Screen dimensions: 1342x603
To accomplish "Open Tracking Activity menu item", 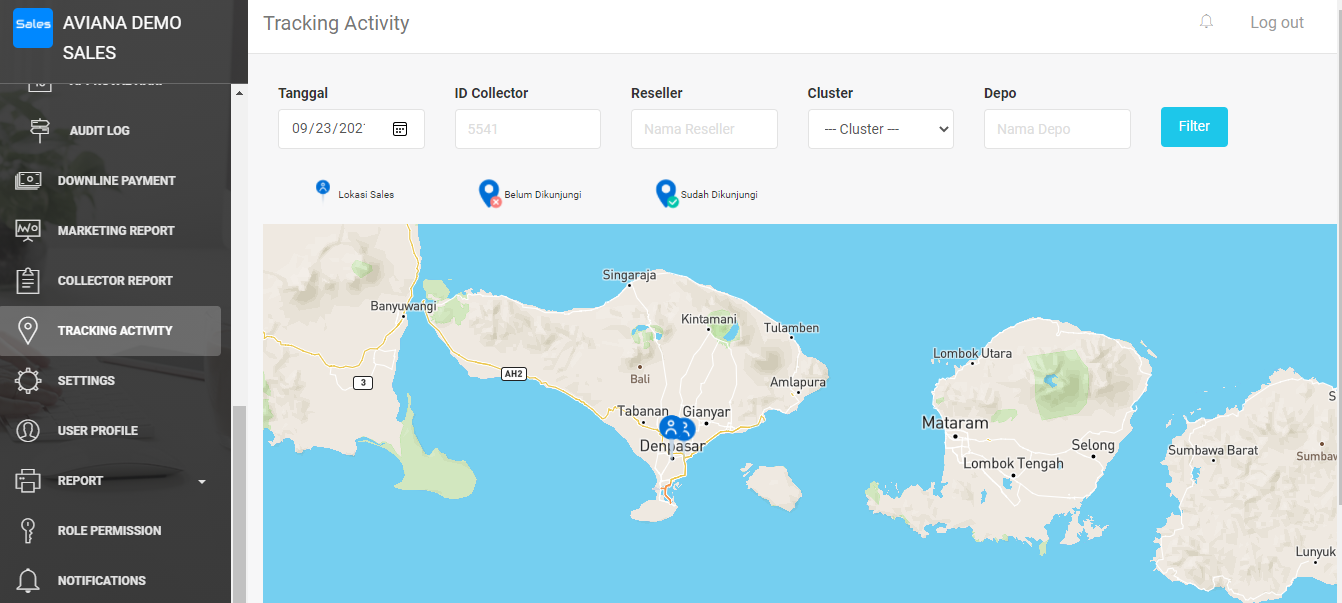I will [x=114, y=331].
